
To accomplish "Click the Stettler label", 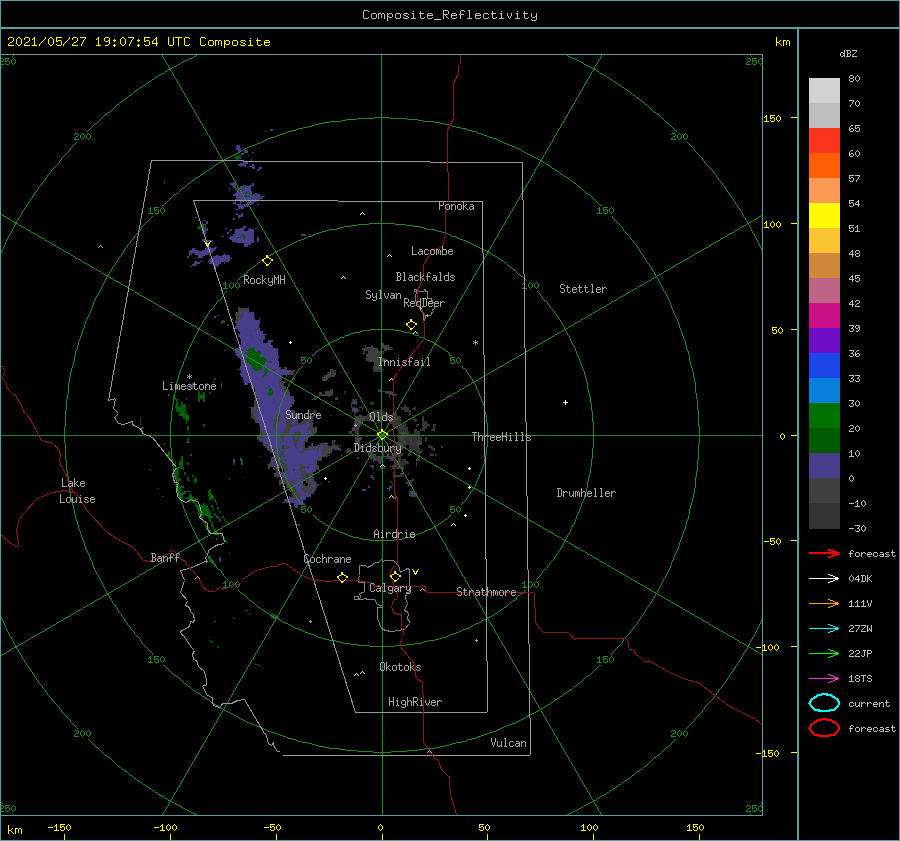I will (x=583, y=289).
